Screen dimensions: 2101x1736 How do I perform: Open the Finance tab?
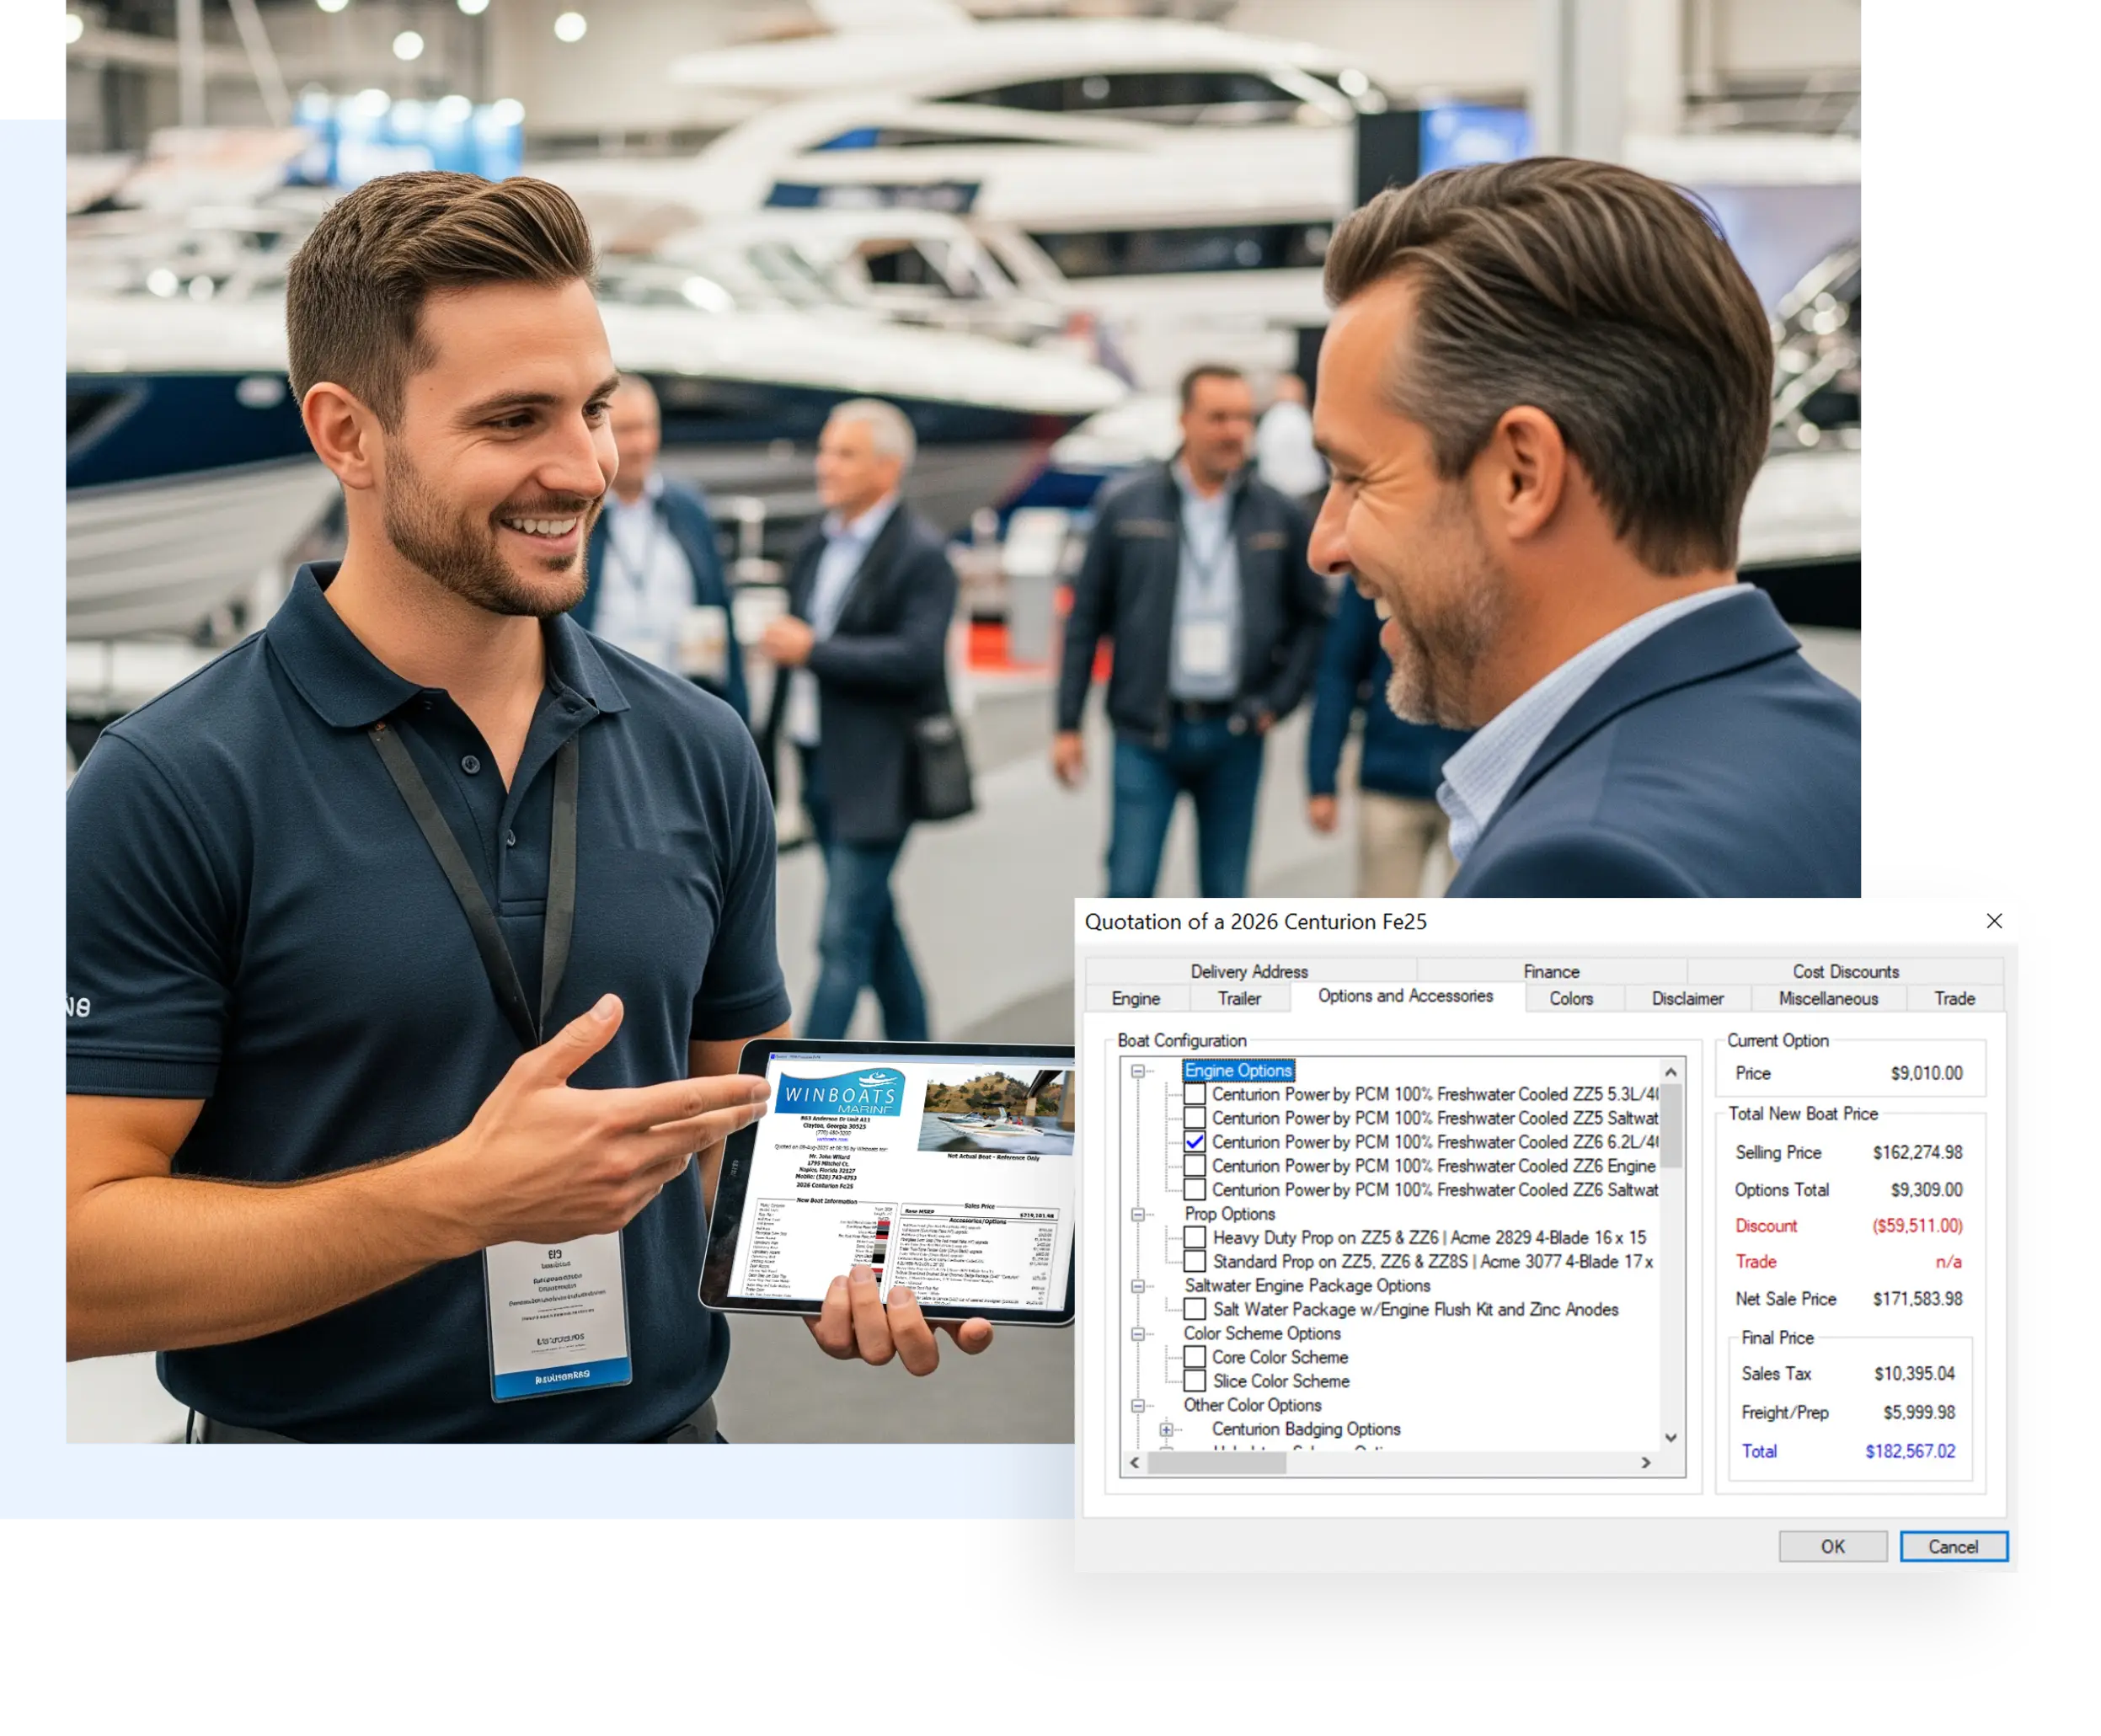pos(1551,971)
